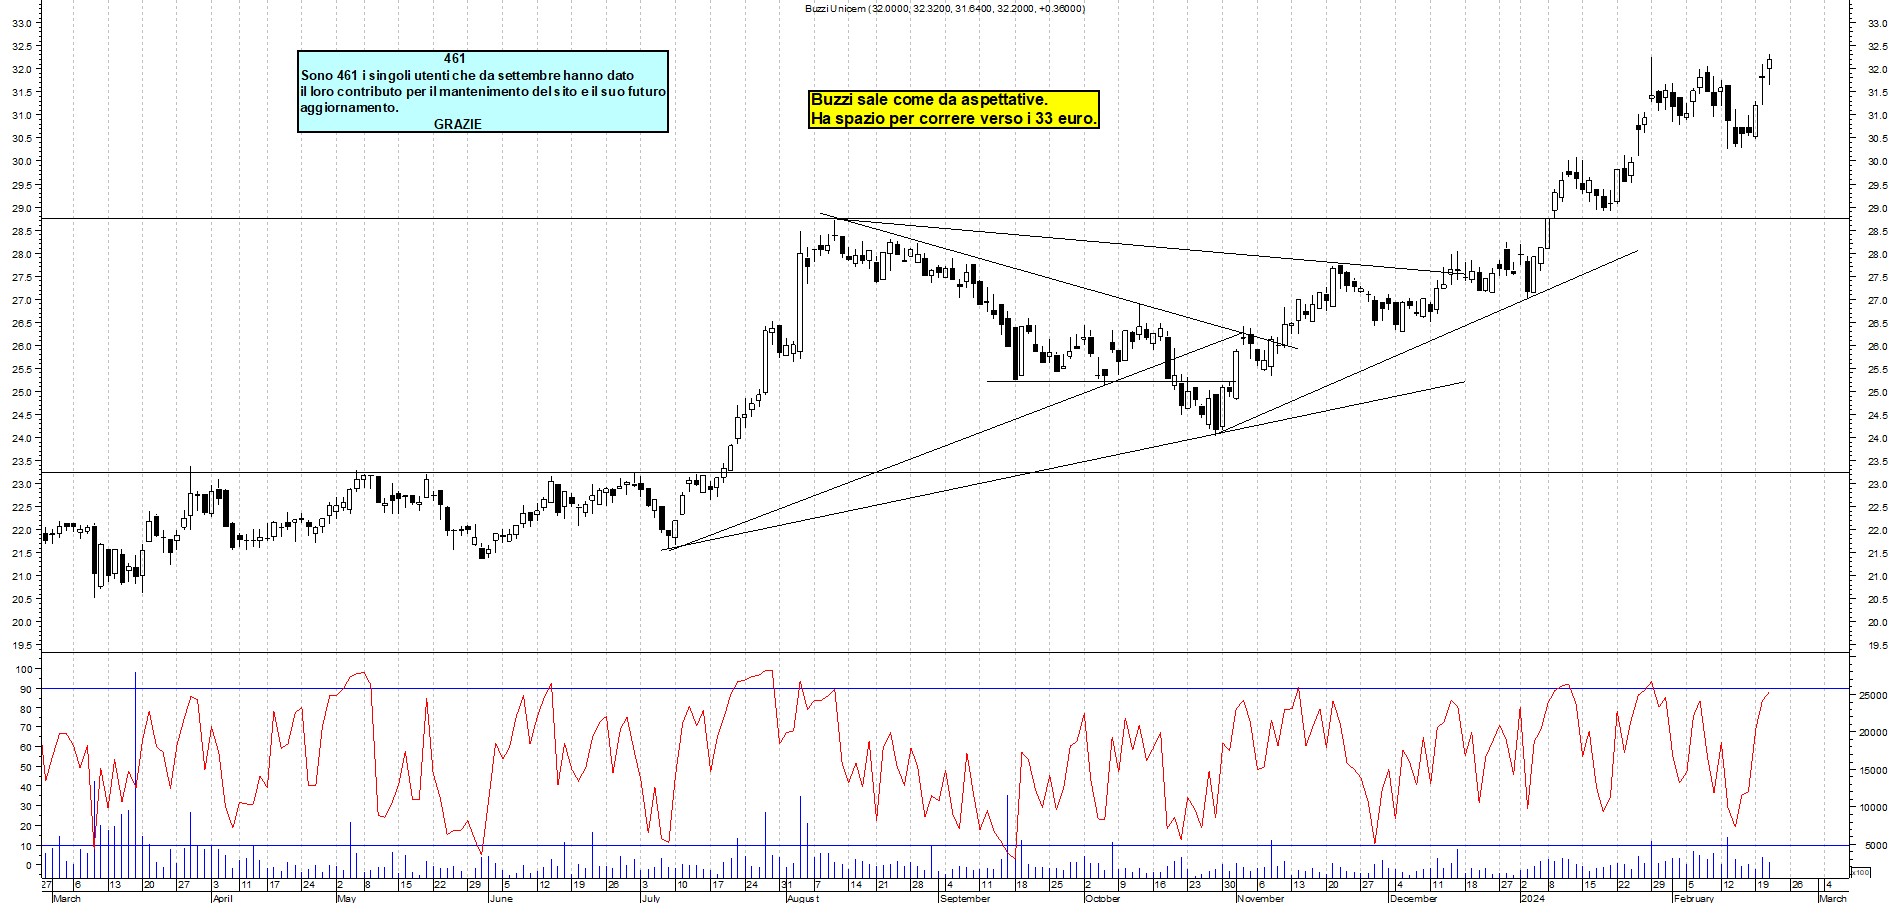Click the 100 label on the oscillator scale
The height and width of the screenshot is (903, 1890).
tap(25, 669)
